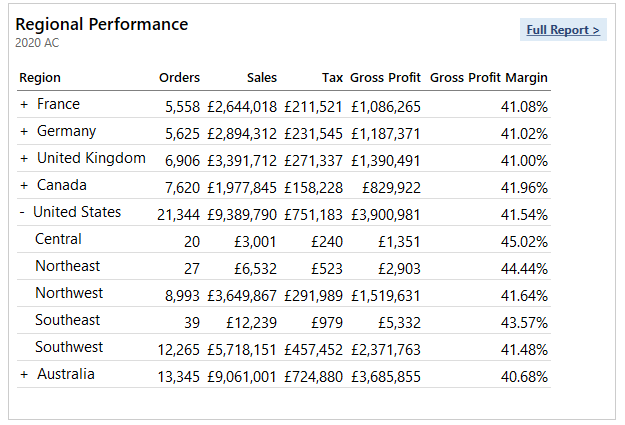Click the Orders column header
This screenshot has width=625, height=425.
click(179, 78)
